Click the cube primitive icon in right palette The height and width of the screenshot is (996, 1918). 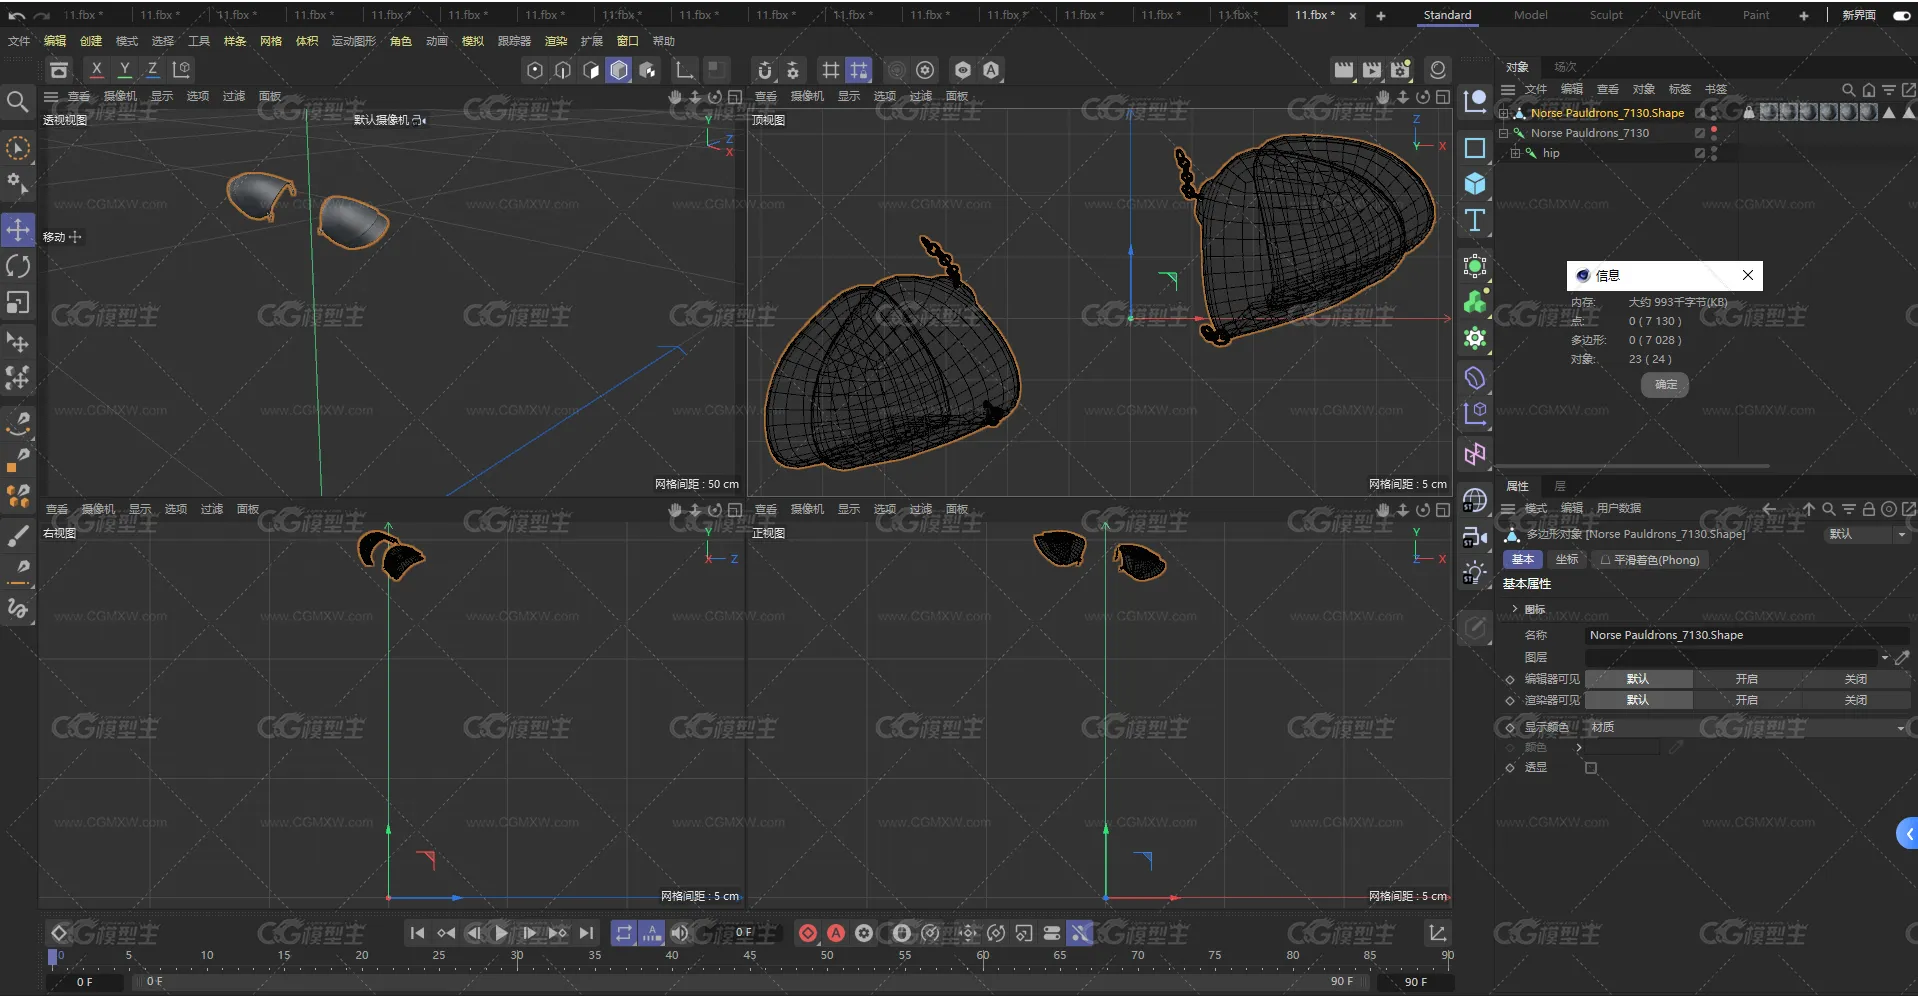(x=1475, y=184)
